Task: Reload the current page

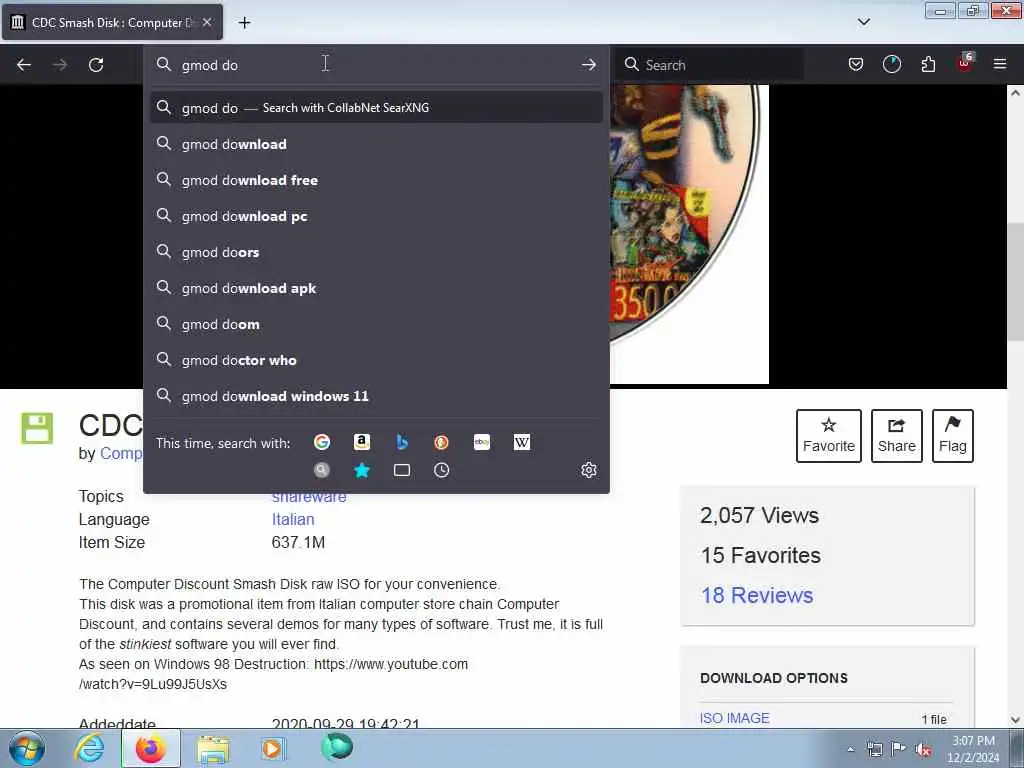Action: pyautogui.click(x=96, y=65)
